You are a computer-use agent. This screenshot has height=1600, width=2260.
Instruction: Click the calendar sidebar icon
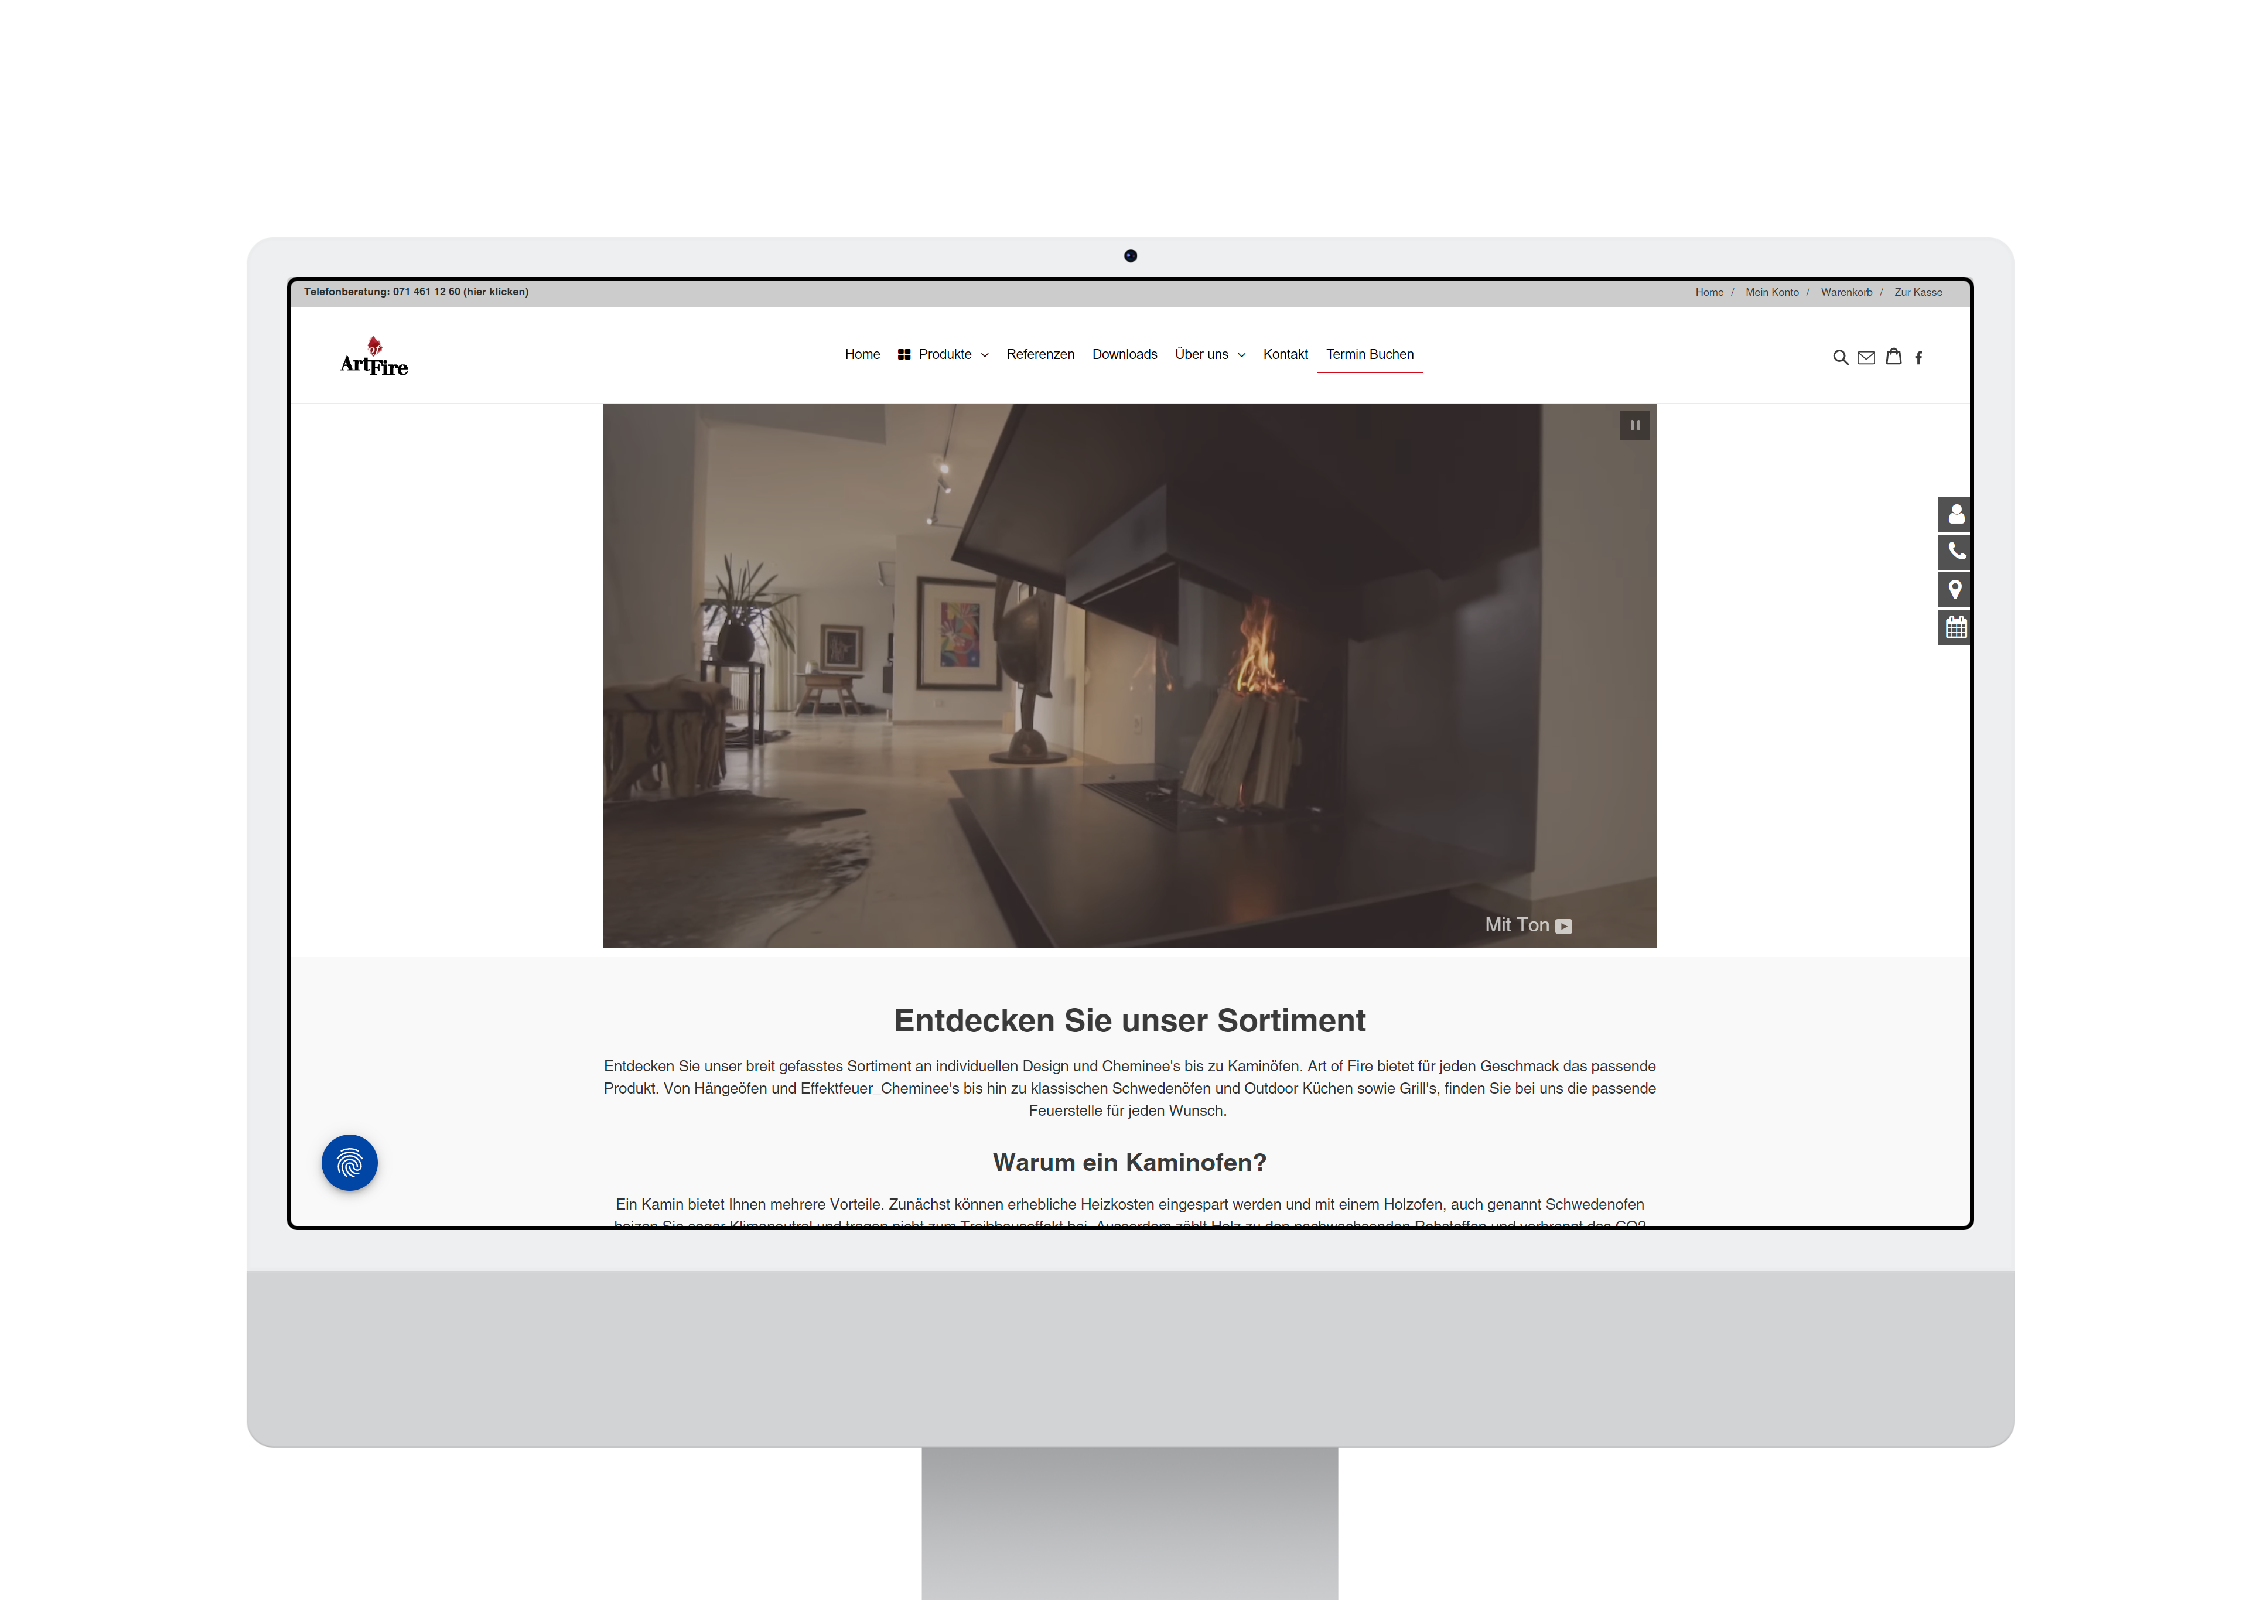1955,627
